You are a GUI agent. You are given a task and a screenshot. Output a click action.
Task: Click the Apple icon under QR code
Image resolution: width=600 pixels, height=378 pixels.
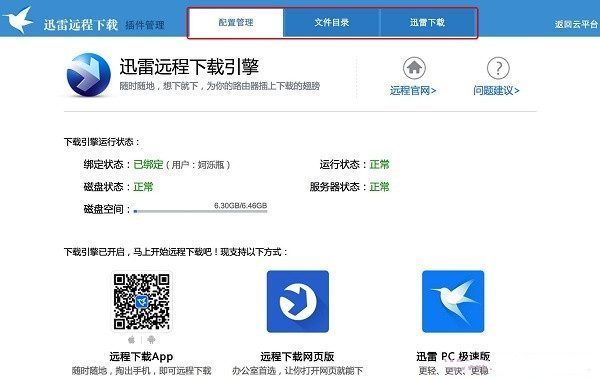click(x=131, y=339)
